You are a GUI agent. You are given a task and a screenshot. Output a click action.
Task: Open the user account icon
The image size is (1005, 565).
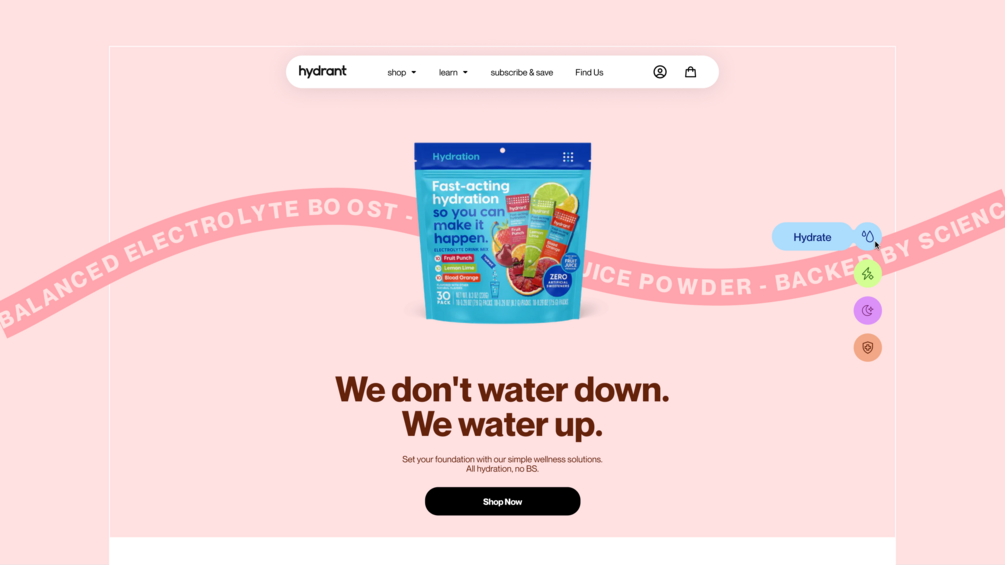[x=660, y=72]
